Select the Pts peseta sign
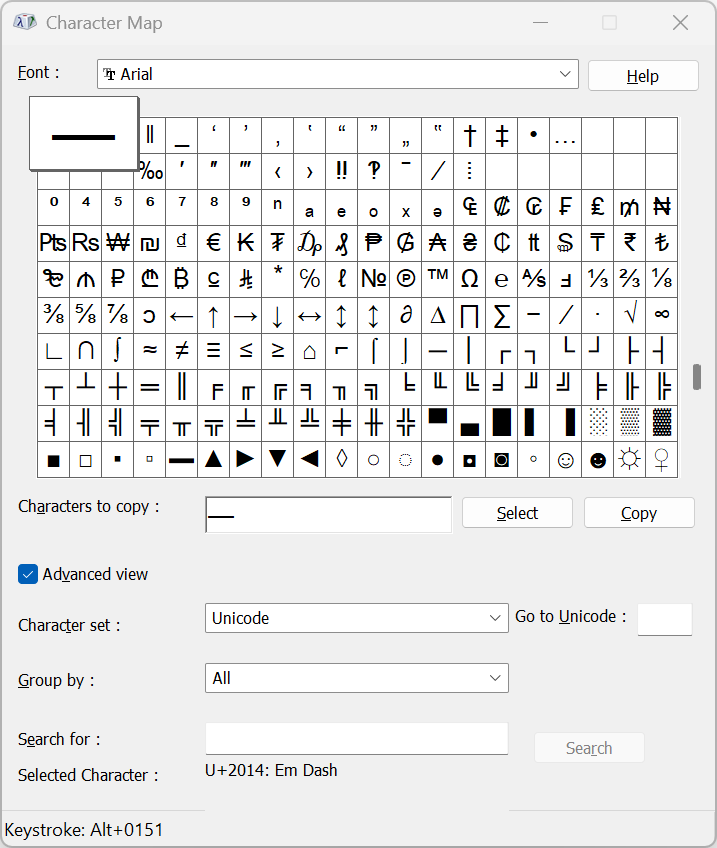The image size is (717, 848). coord(54,243)
